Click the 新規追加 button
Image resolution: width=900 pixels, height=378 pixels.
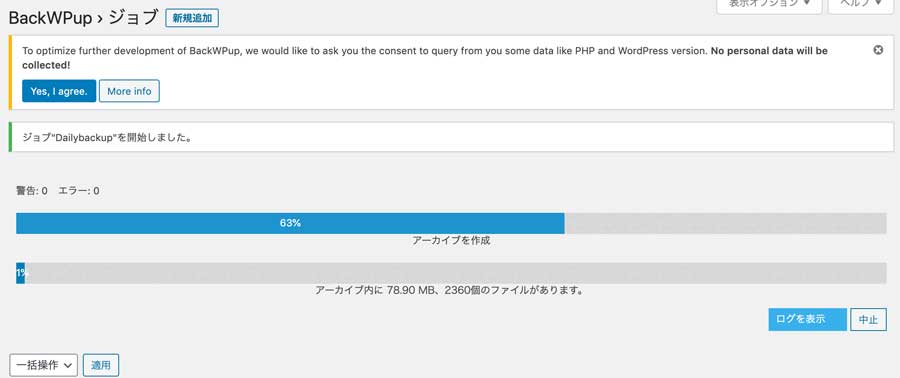click(192, 18)
